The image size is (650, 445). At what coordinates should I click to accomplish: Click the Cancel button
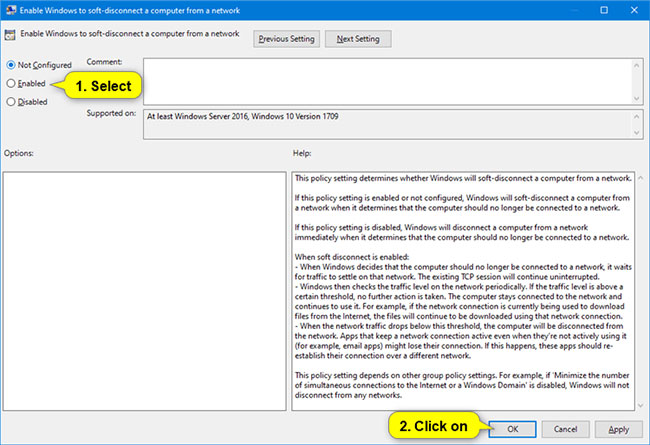point(565,429)
